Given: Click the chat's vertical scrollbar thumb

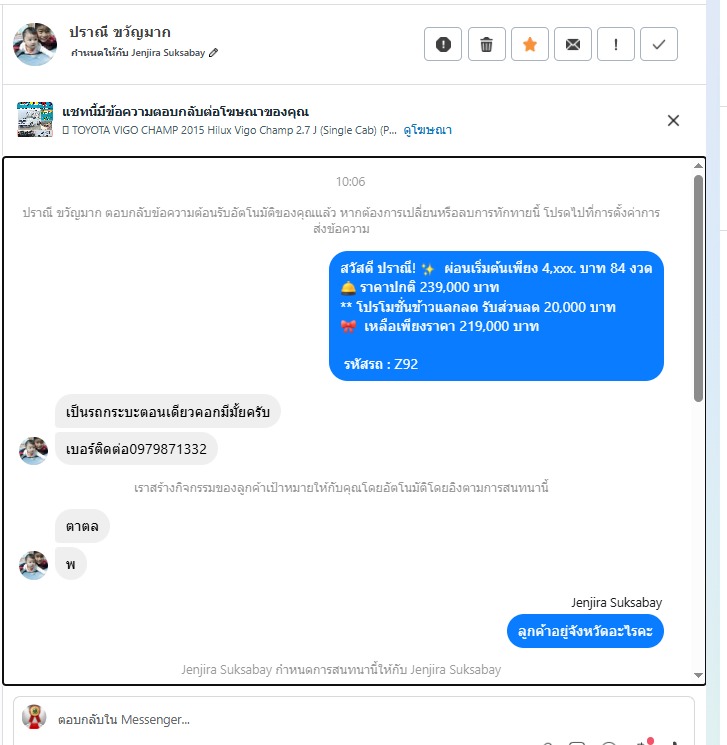Looking at the screenshot, I should (x=698, y=288).
